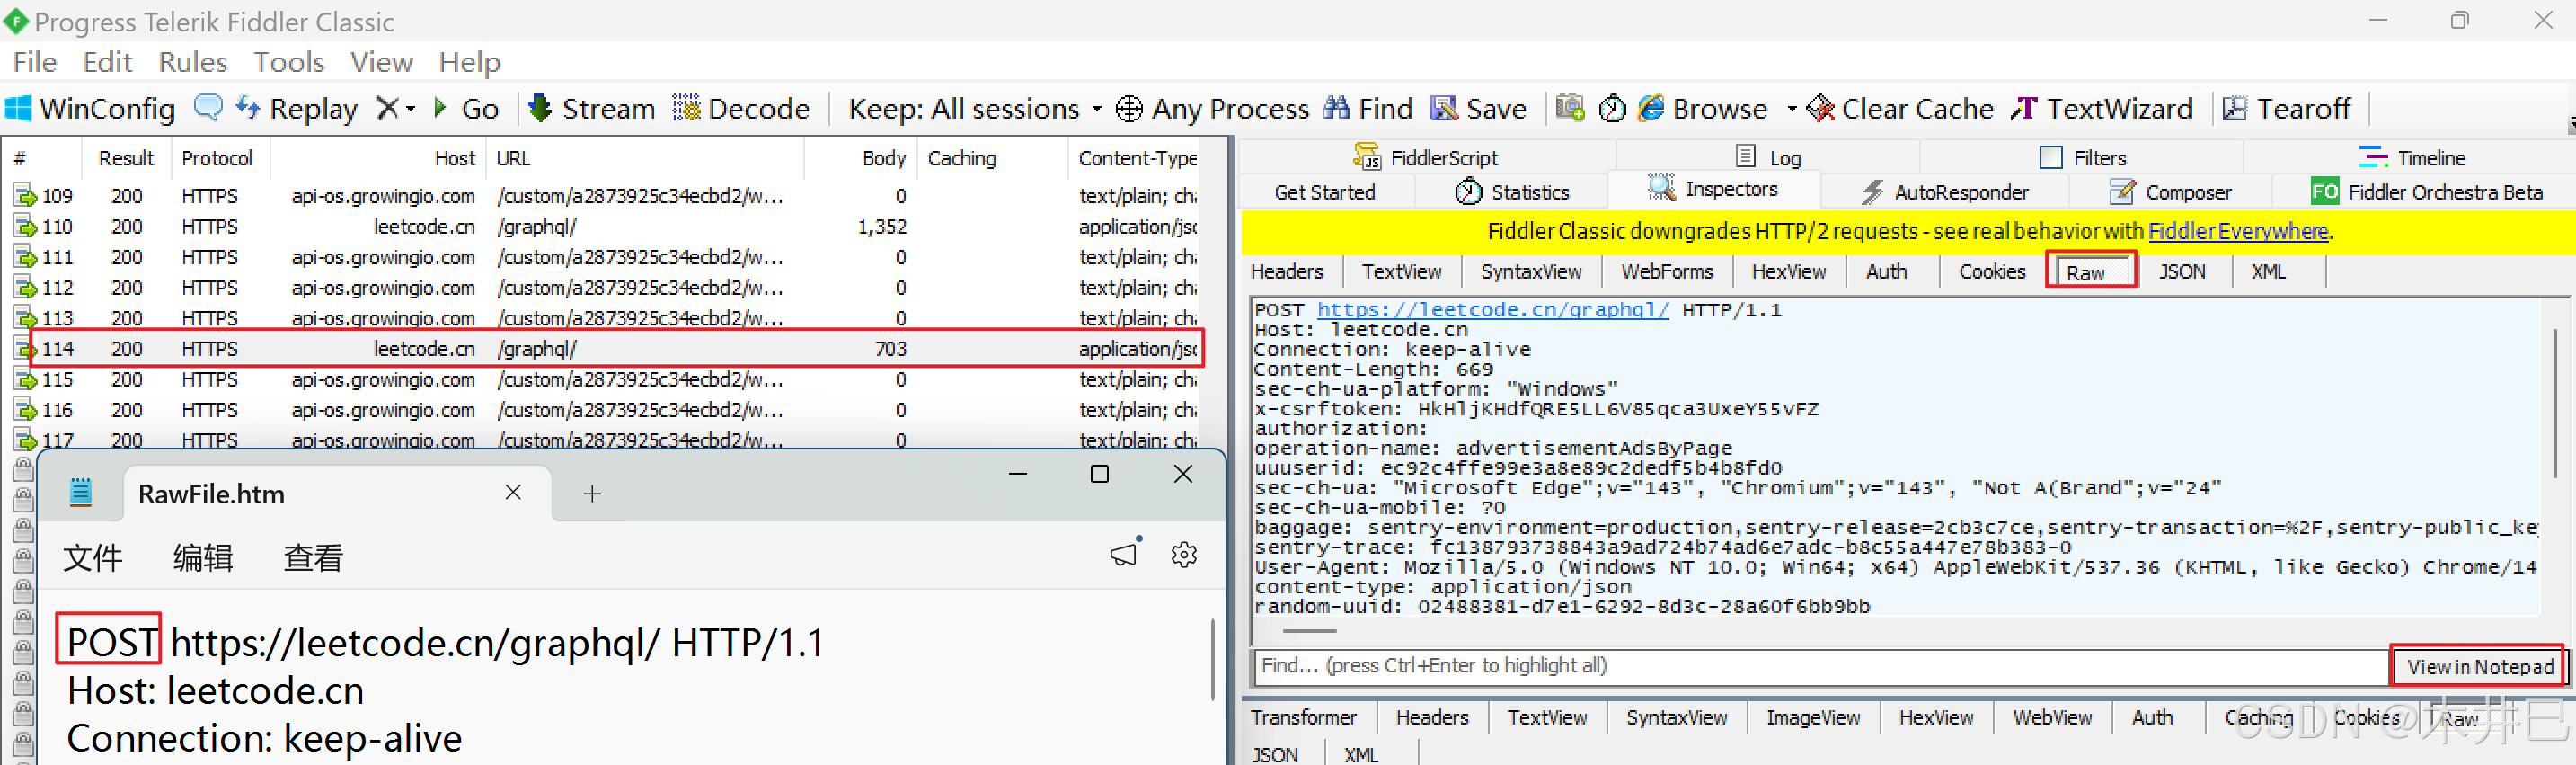Screen dimensions: 2576x765
Task: Select response Transformer tab
Action: pyautogui.click(x=1303, y=717)
